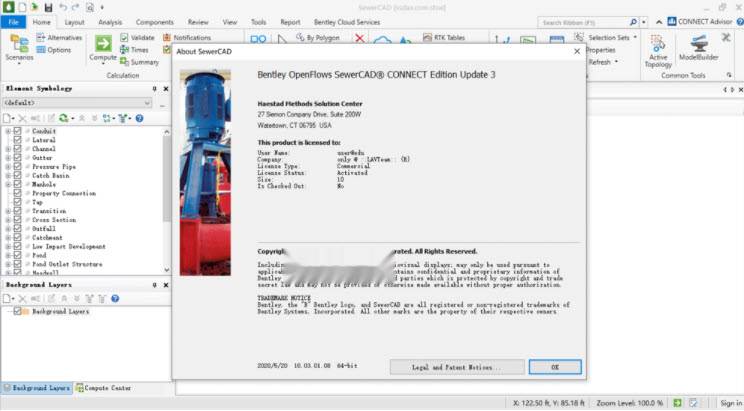Viewport: 744px width, 411px height.
Task: Expand the Conduit tree node
Action: coord(8,131)
